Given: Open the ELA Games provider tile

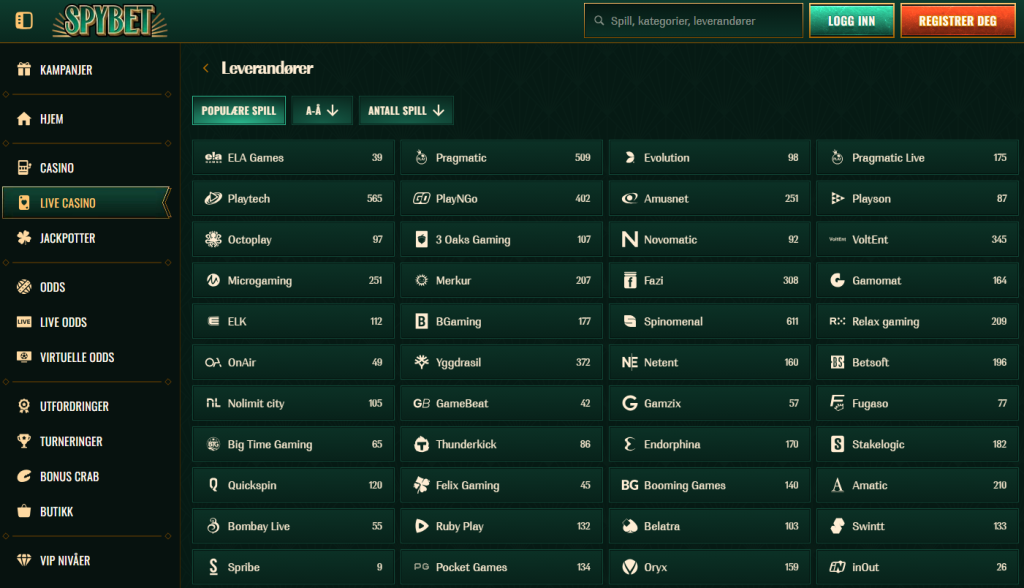Looking at the screenshot, I should tap(293, 157).
